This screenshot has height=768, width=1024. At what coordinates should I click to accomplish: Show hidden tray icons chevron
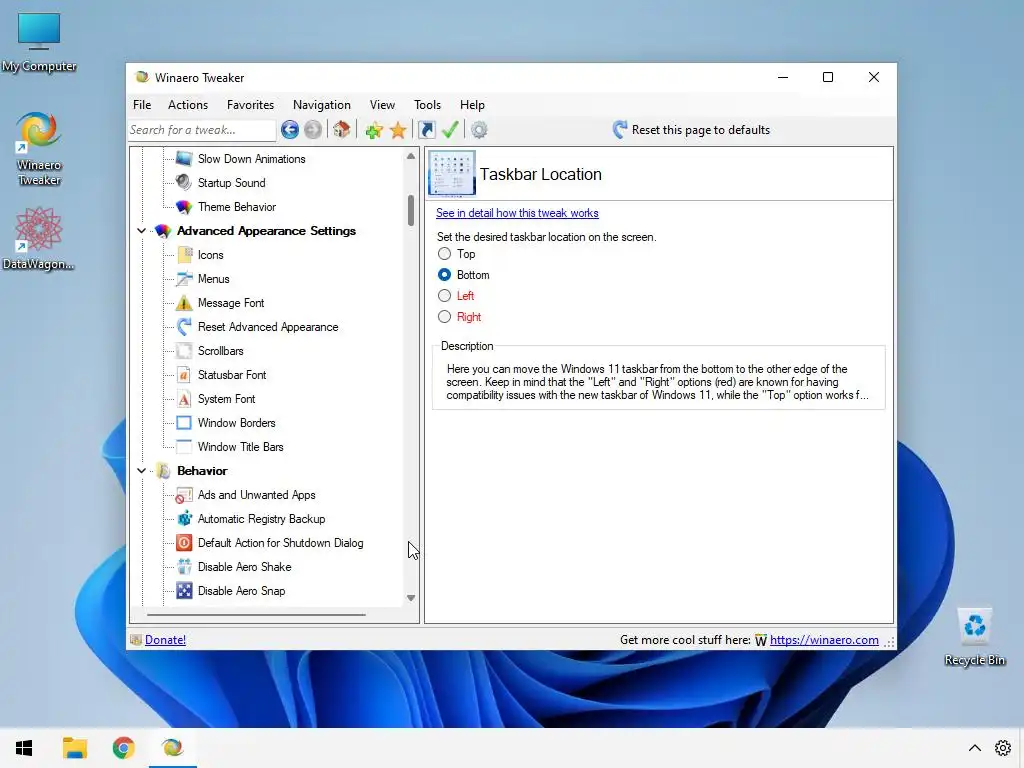click(974, 748)
